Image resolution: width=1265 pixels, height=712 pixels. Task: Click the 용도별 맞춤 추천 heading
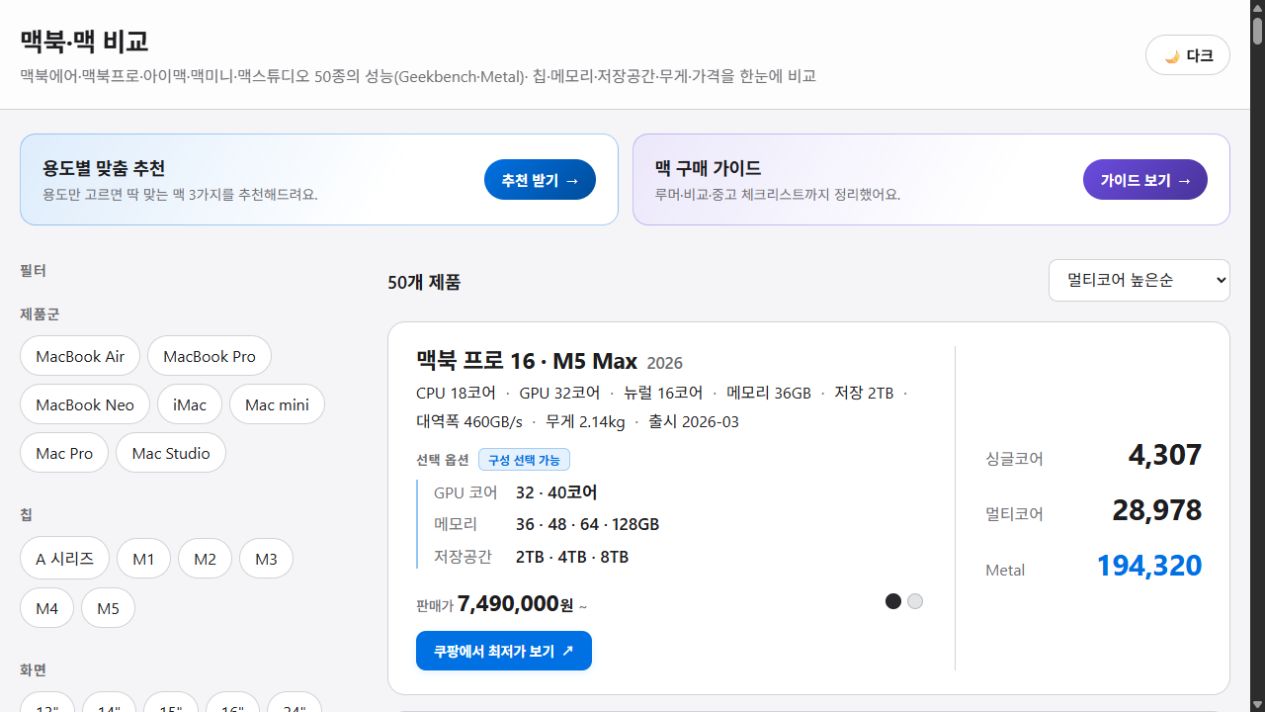[104, 169]
